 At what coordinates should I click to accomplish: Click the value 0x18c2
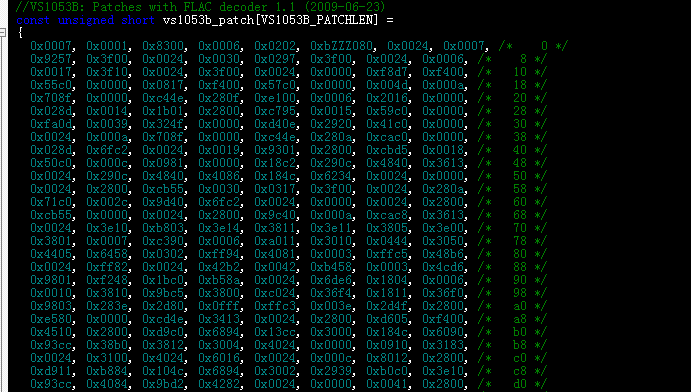275,163
